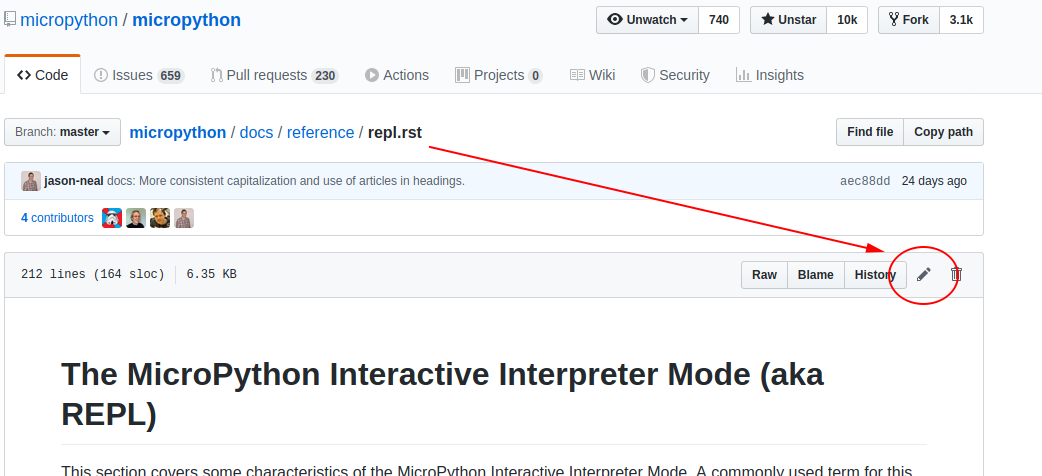Click the MicroPython Interactive Interpreter Mode heading
The height and width of the screenshot is (476, 1042).
[x=443, y=394]
